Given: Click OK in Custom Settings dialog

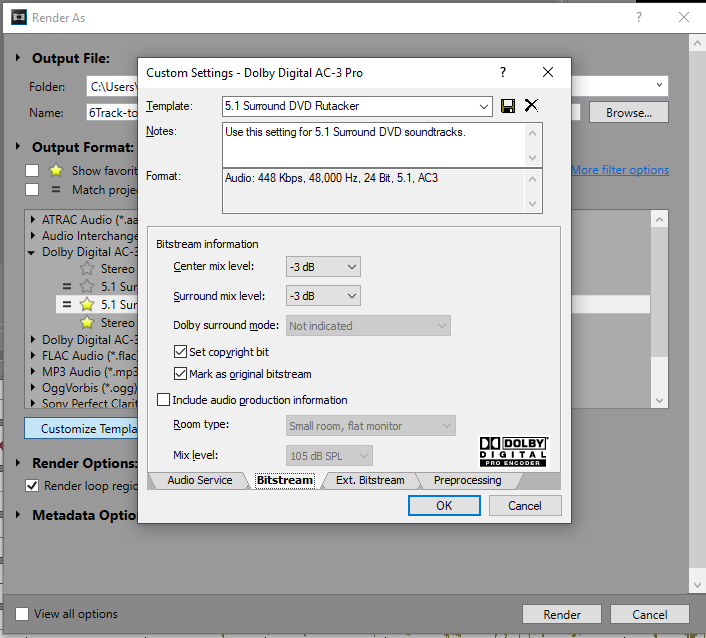Looking at the screenshot, I should (444, 506).
